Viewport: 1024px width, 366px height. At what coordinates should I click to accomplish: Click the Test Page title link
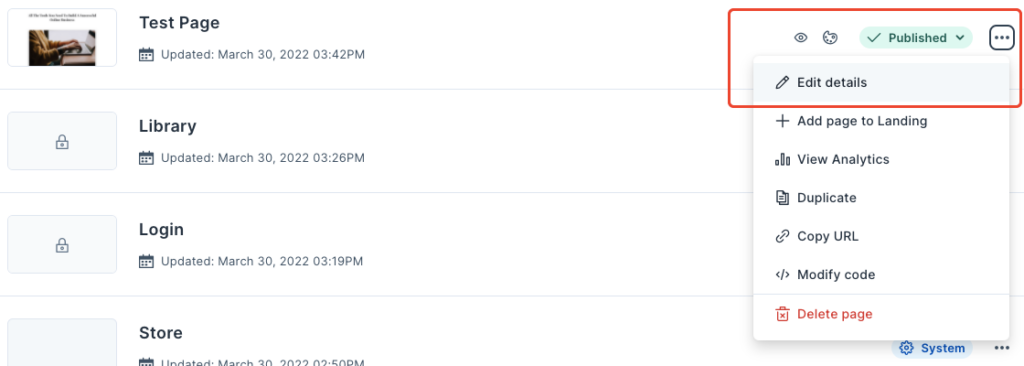(179, 23)
